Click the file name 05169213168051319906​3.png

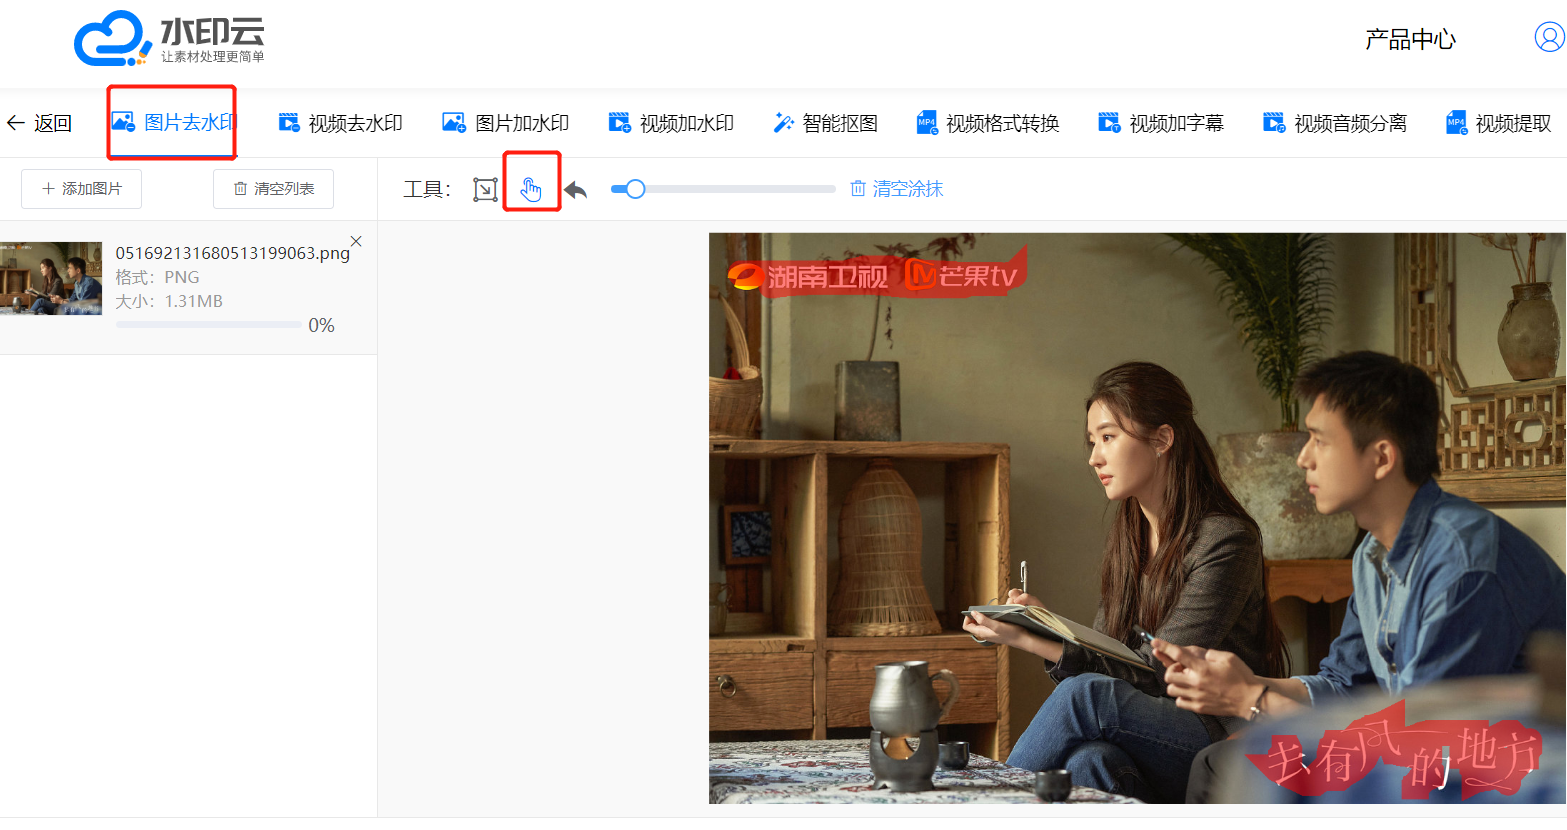[233, 253]
